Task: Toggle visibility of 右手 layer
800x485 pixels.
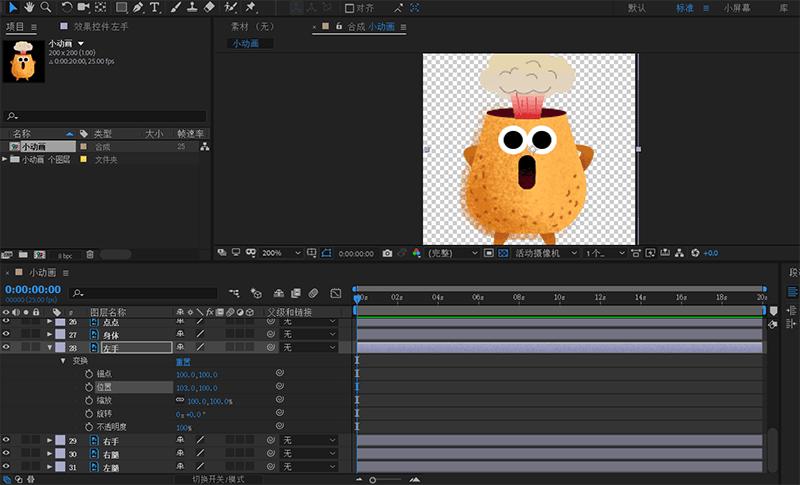Action: [x=6, y=441]
